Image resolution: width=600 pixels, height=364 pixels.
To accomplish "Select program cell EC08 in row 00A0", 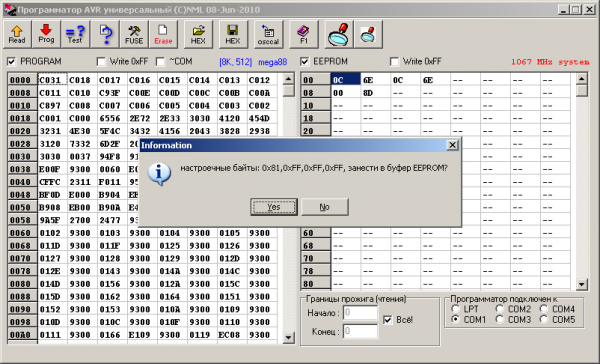I will point(232,335).
